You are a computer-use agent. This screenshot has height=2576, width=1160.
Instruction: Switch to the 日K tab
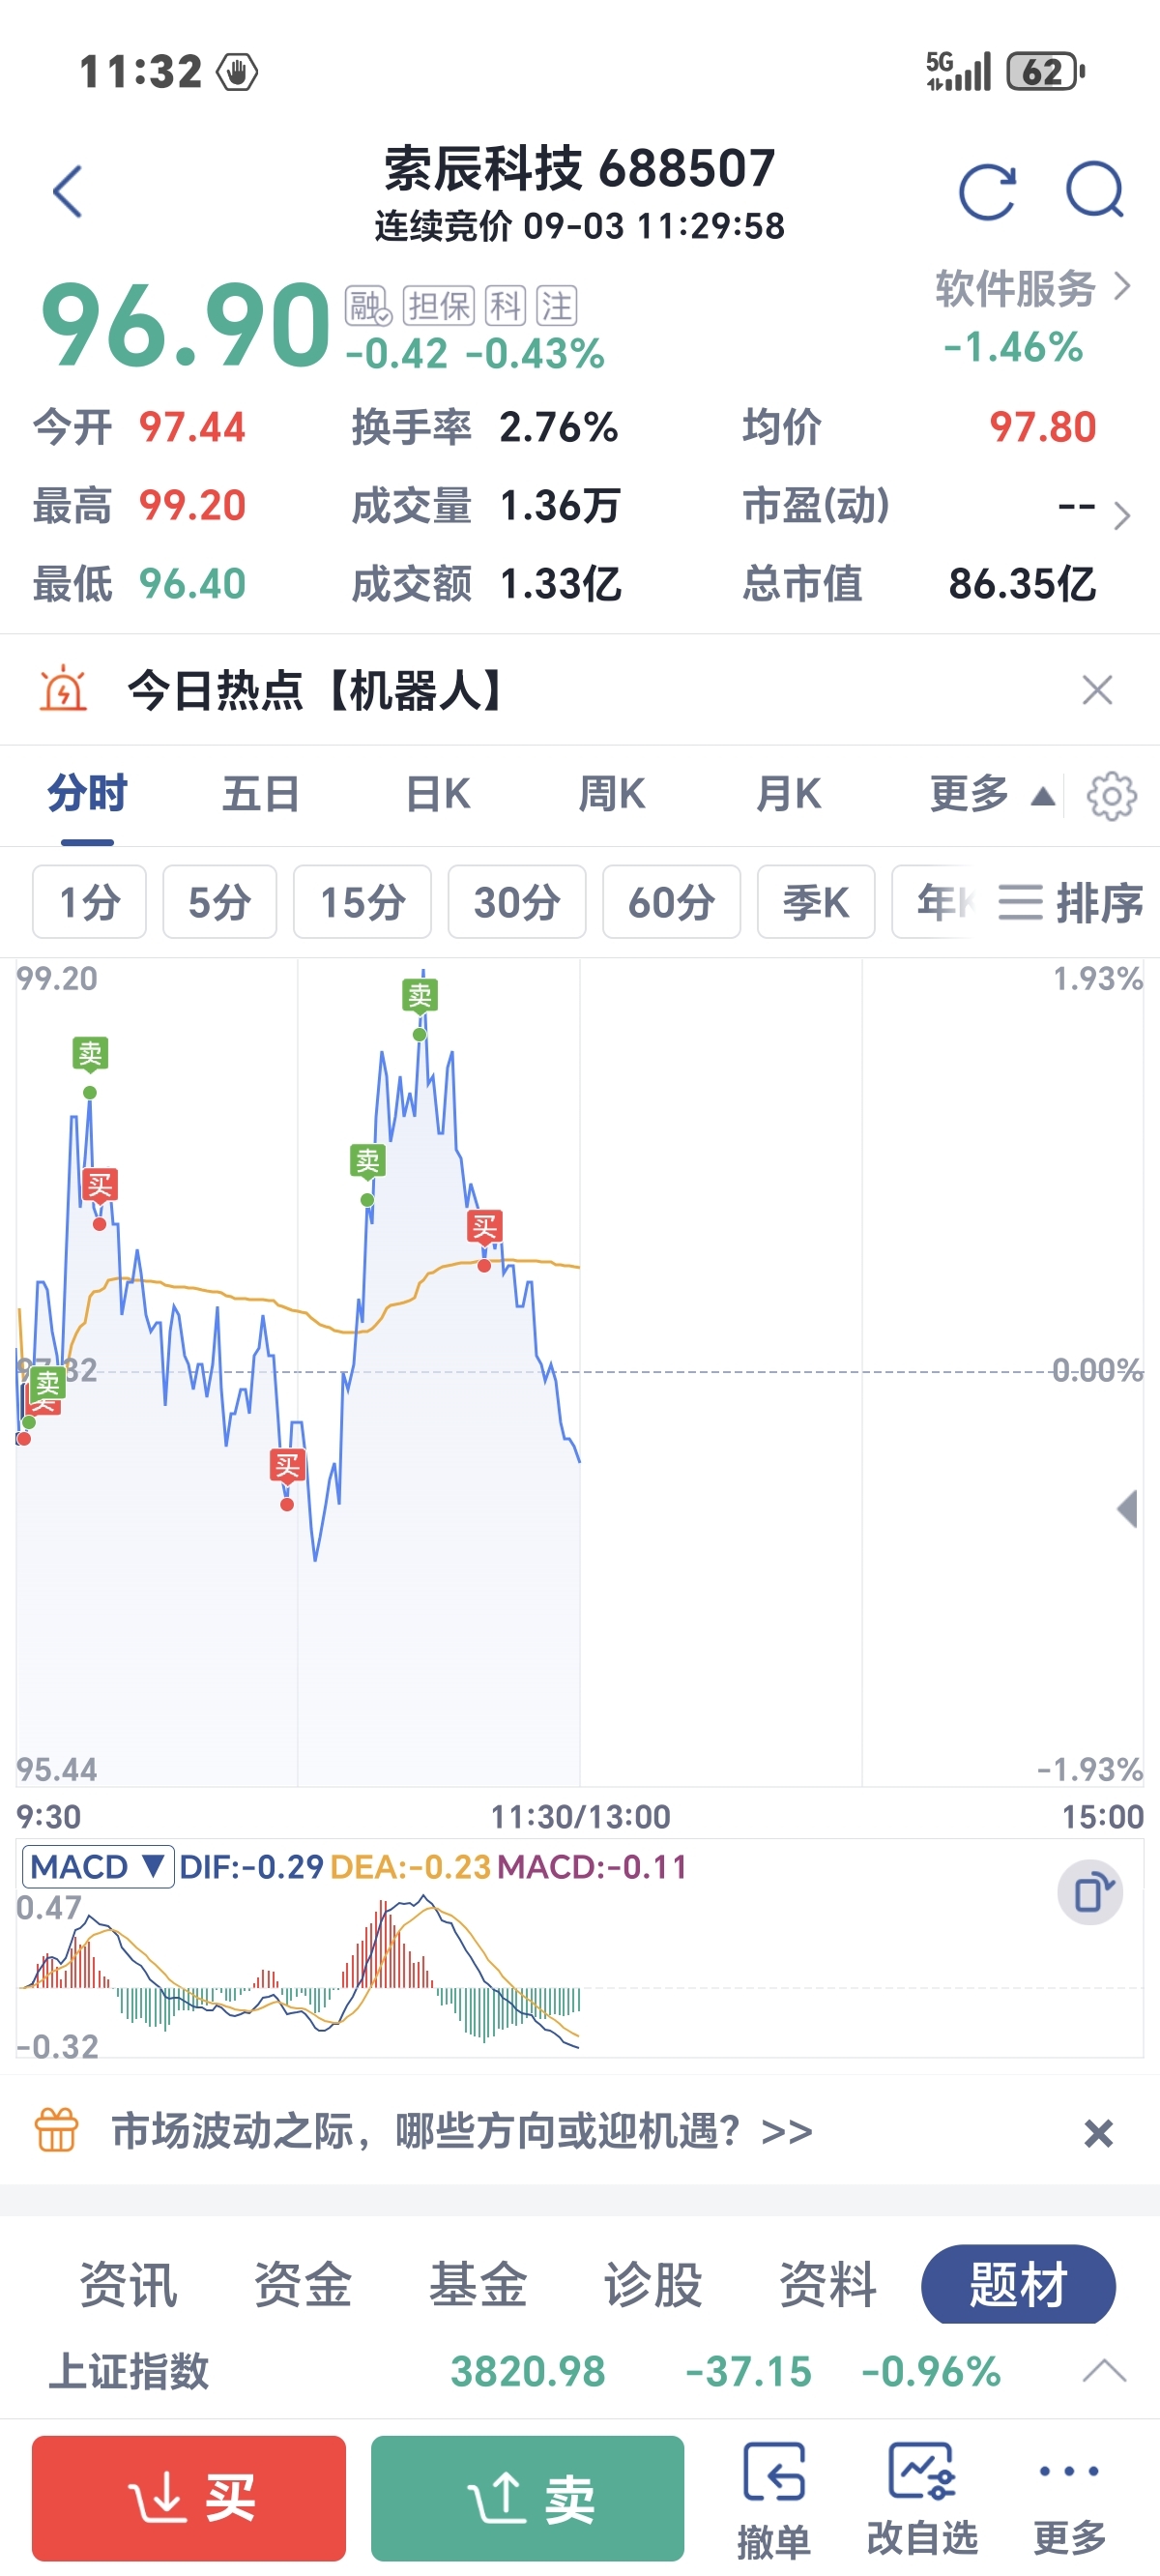tap(438, 794)
